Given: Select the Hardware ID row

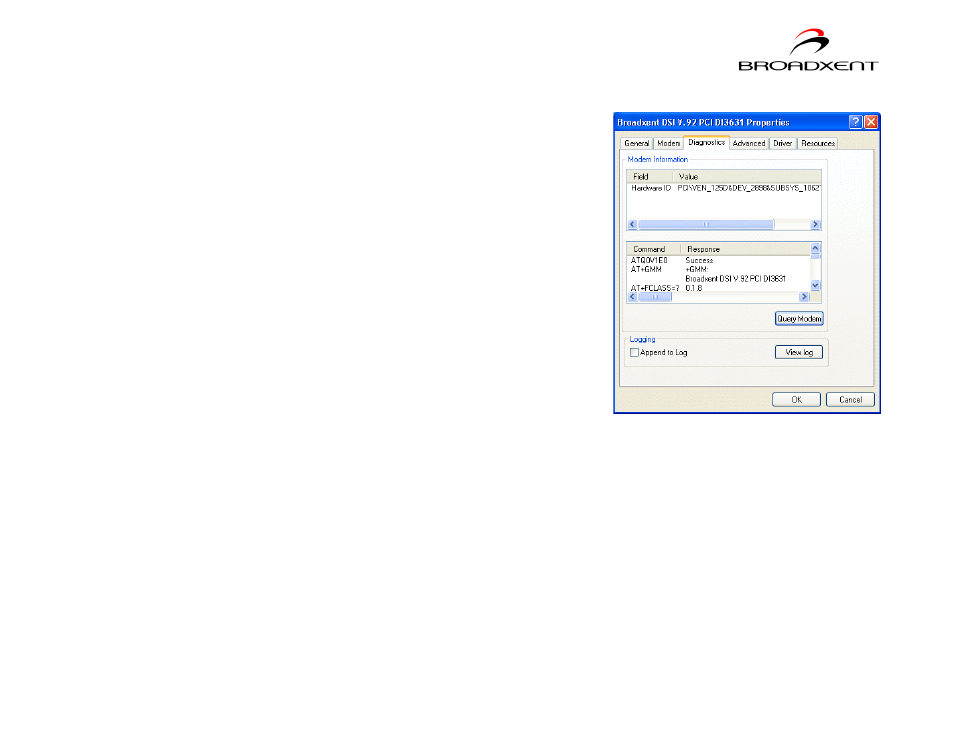Looking at the screenshot, I should tap(724, 189).
